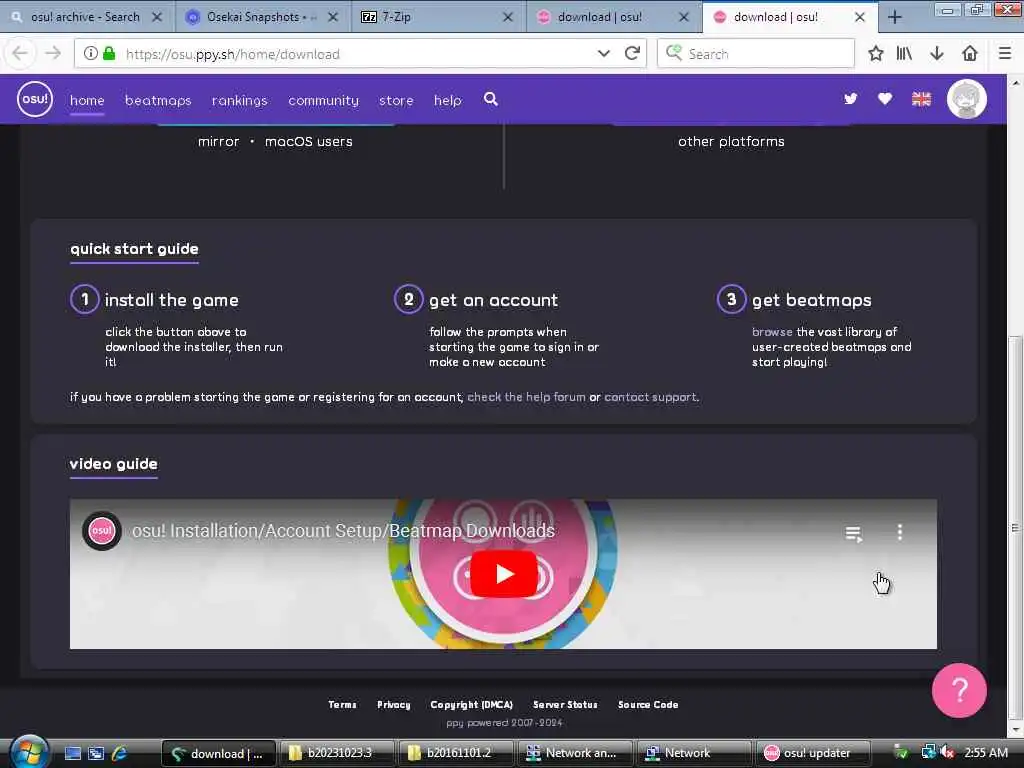
Task: Open the osu! Twitter bird icon
Action: click(850, 99)
